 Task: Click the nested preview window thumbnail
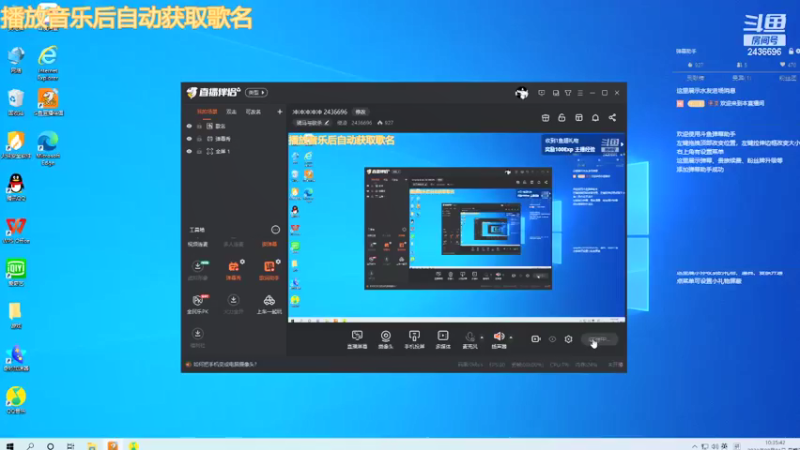point(458,229)
